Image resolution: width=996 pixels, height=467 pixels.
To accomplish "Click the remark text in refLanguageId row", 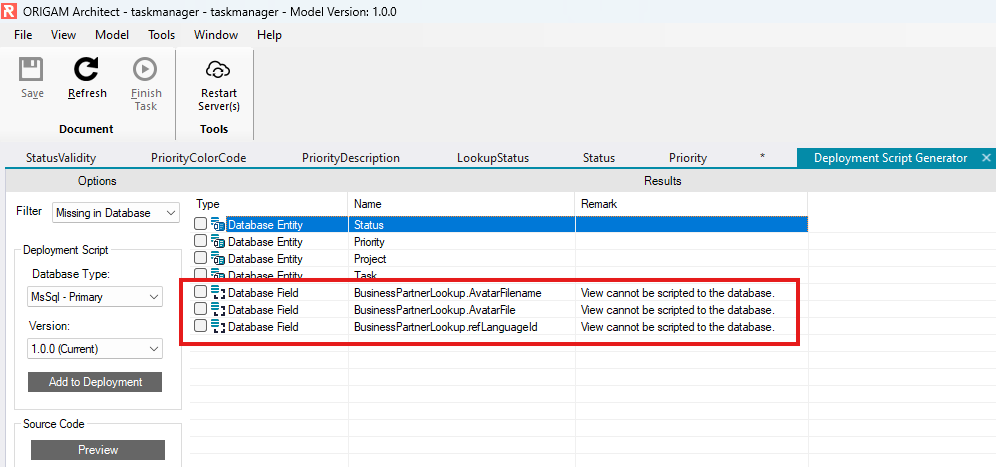I will [x=678, y=327].
